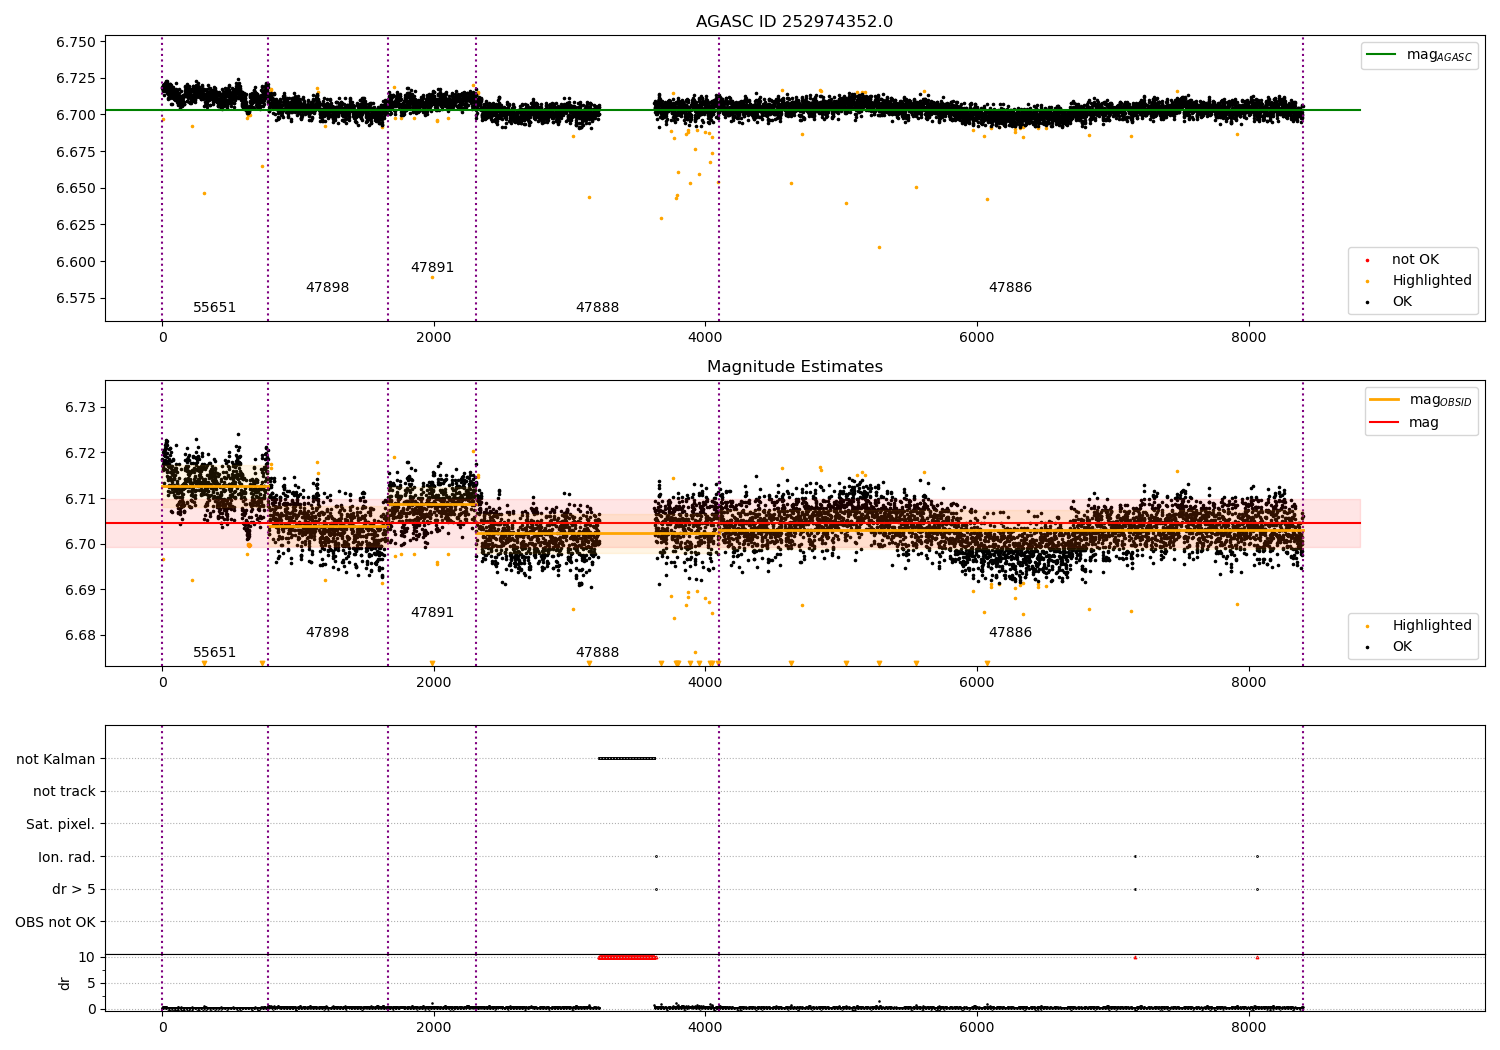Screen dimensions: 1500x1050
Task: Click the 'AGASC ID 252974352.0' plot title
Action: 794,22
